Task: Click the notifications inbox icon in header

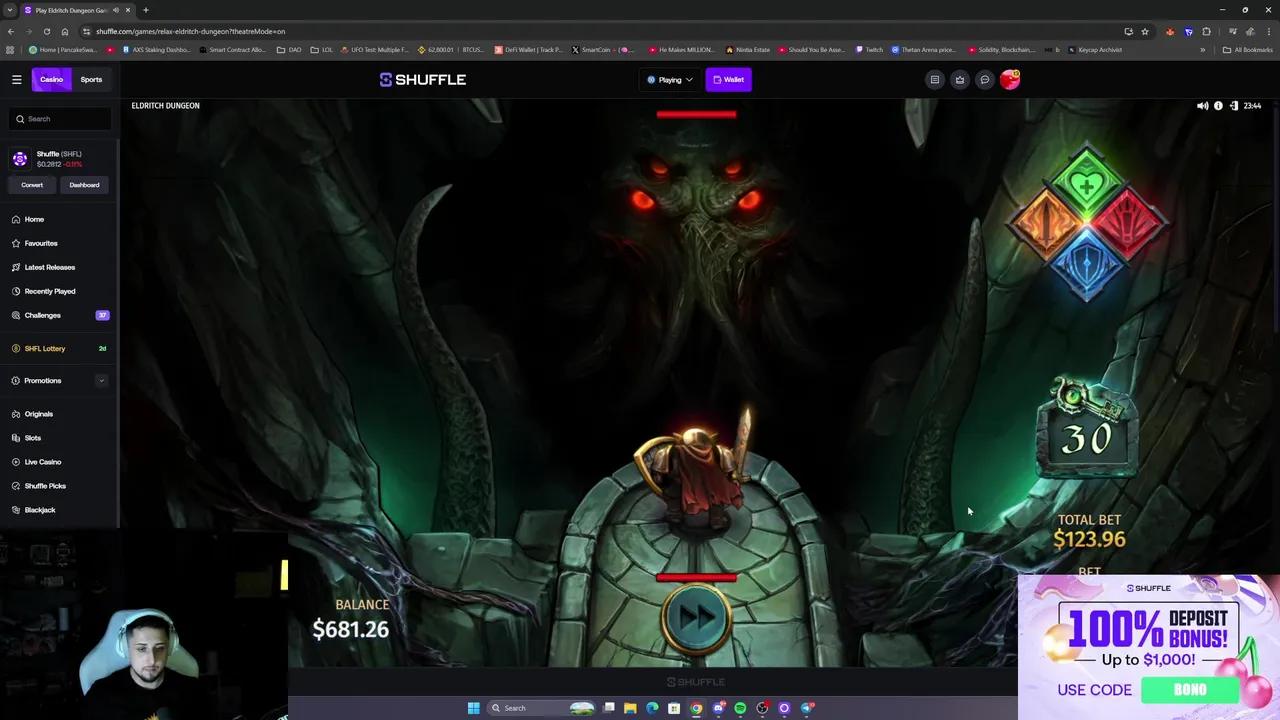Action: coord(934,79)
